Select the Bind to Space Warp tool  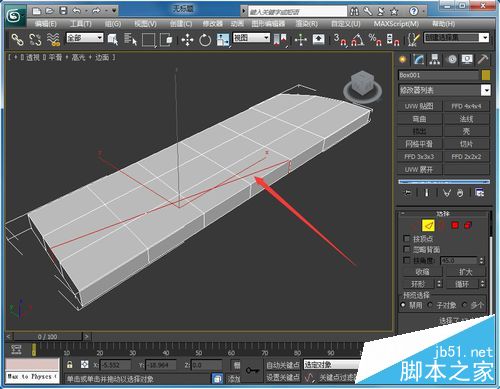pyautogui.click(x=53, y=40)
